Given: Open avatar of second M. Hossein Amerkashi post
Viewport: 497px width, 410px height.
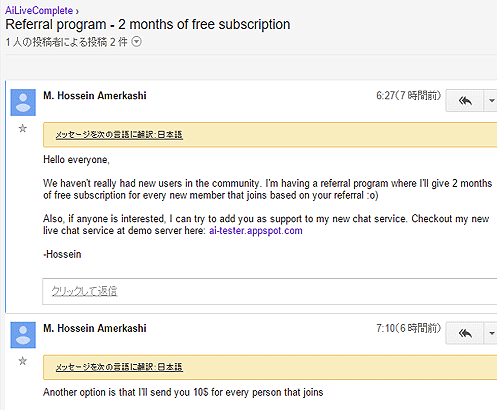Looking at the screenshot, I should [23, 335].
